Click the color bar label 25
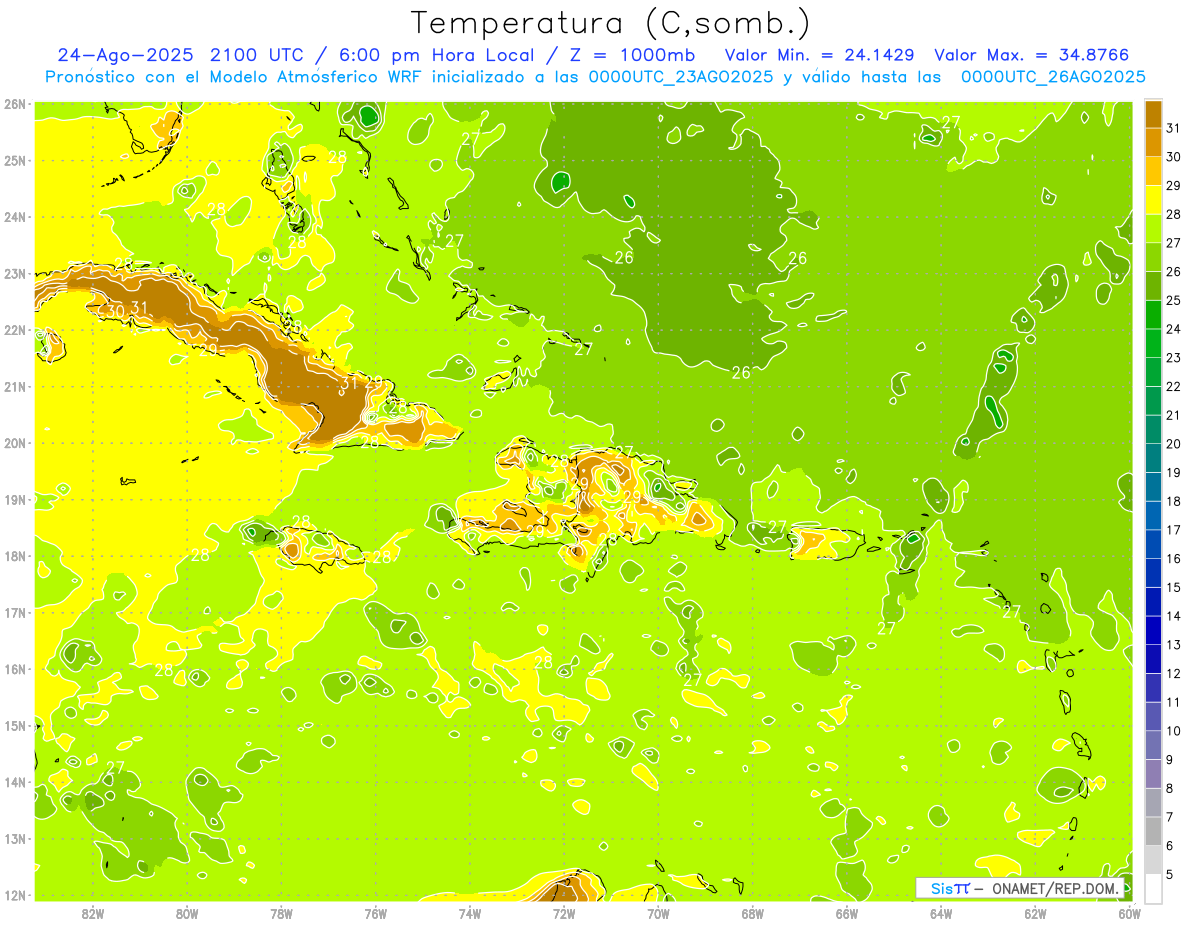The width and height of the screenshot is (1200, 927). point(1174,301)
